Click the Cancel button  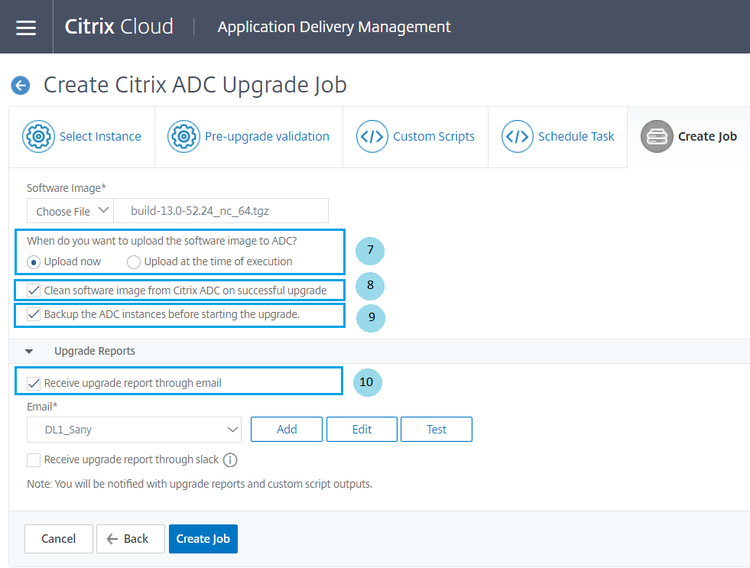[x=58, y=539]
